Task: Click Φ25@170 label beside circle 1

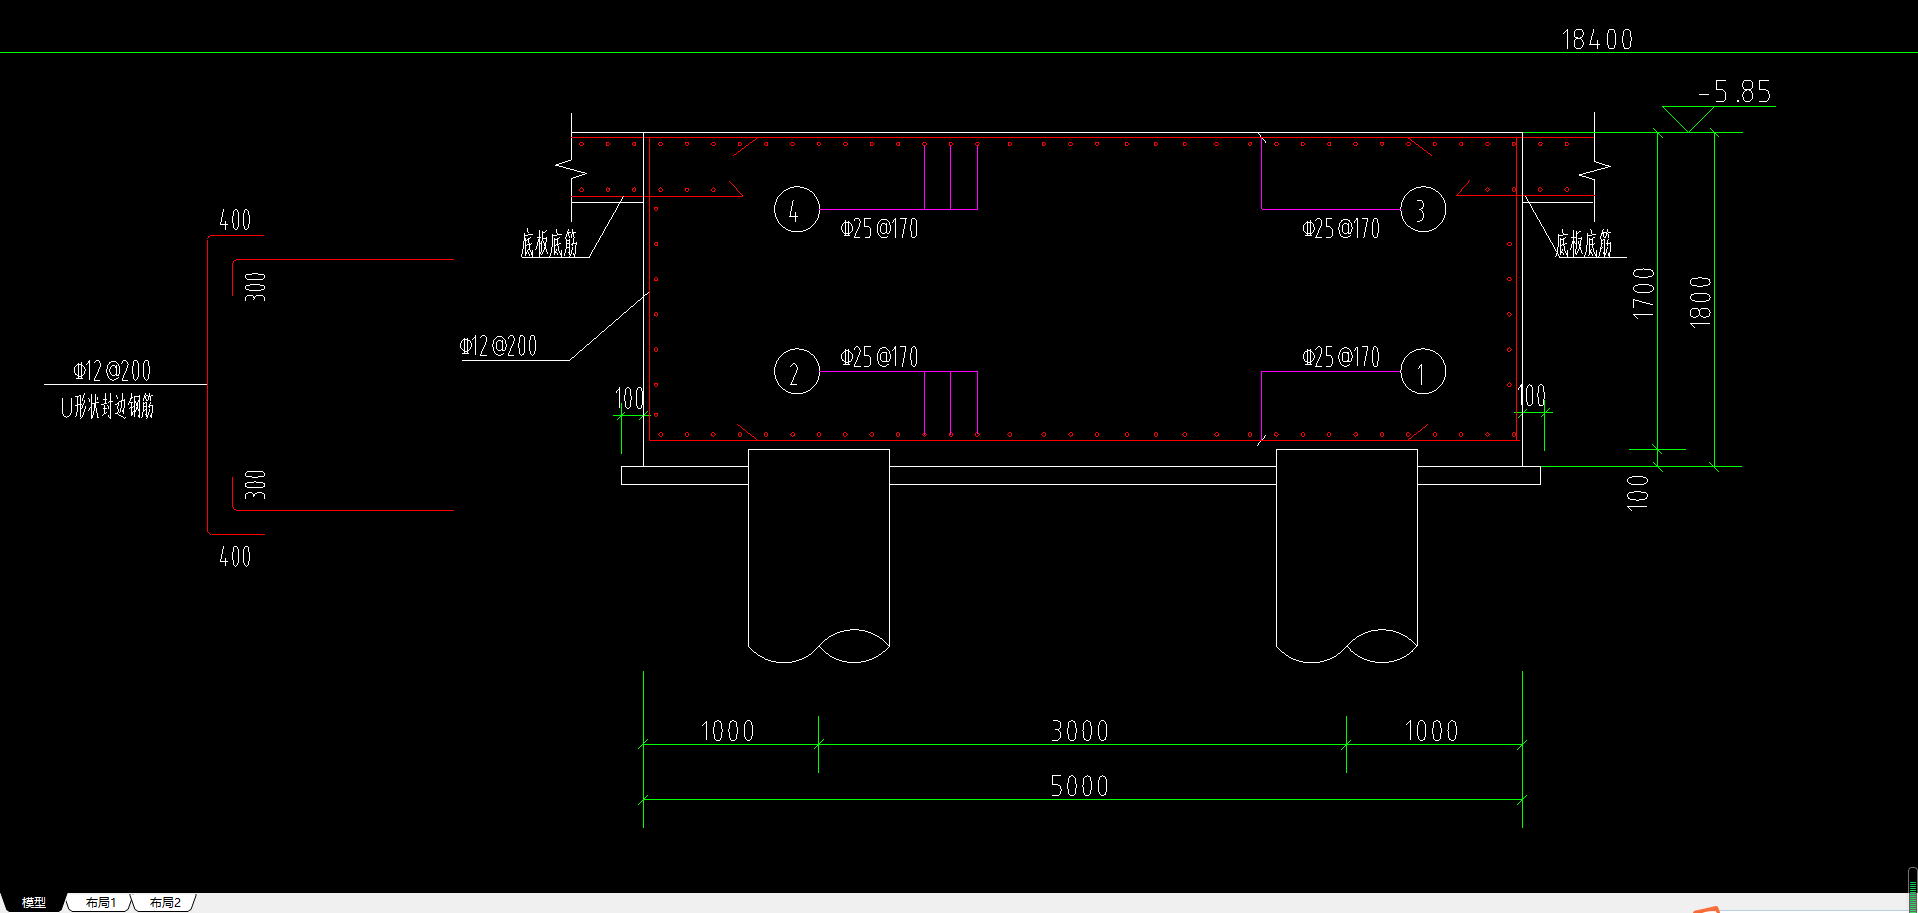Action: pos(1341,357)
